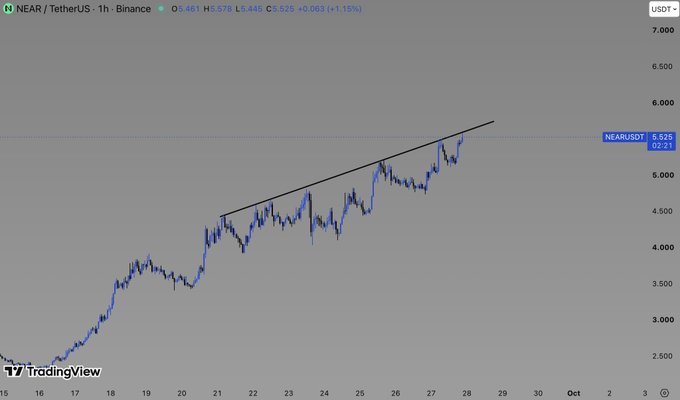
Task: Click the green market status dot
Action: (x=161, y=9)
